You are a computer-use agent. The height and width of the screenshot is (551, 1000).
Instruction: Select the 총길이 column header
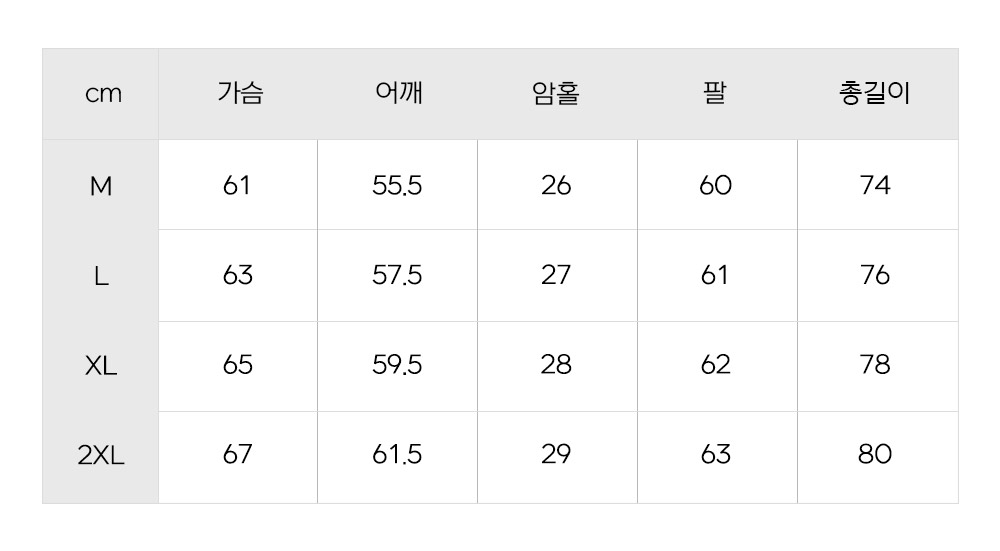875,94
